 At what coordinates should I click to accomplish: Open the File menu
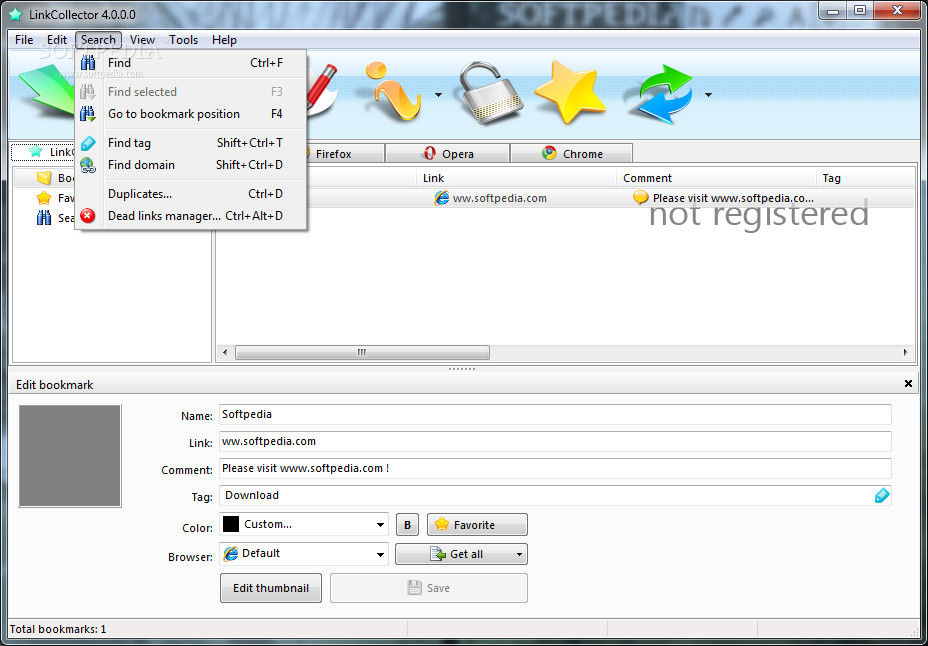coord(24,40)
